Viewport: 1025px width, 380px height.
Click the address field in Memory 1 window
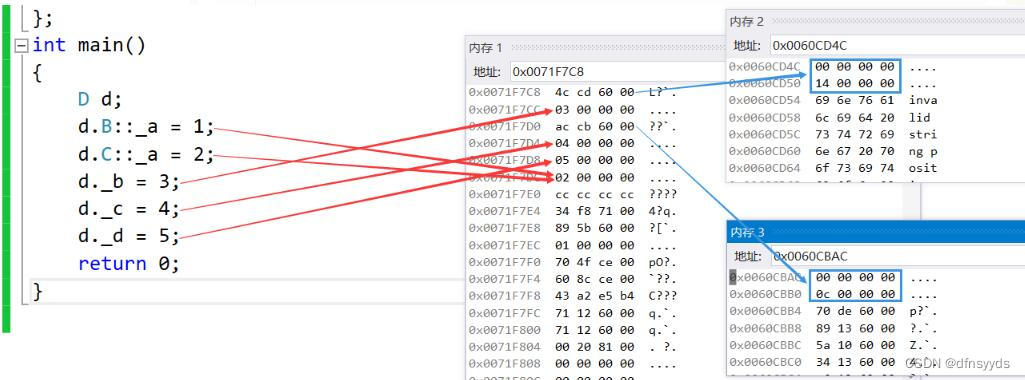(618, 71)
